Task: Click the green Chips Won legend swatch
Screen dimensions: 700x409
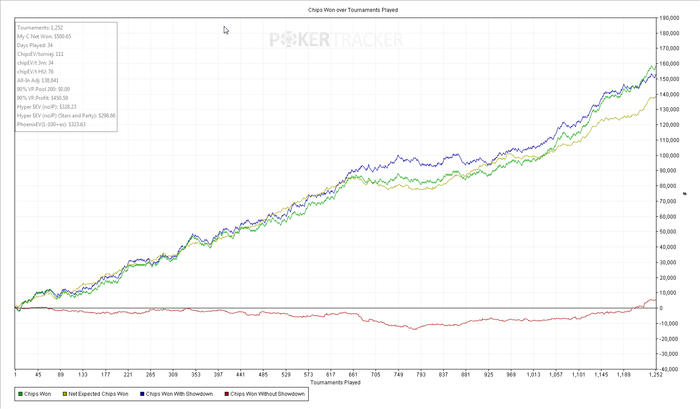Action: click(x=20, y=394)
